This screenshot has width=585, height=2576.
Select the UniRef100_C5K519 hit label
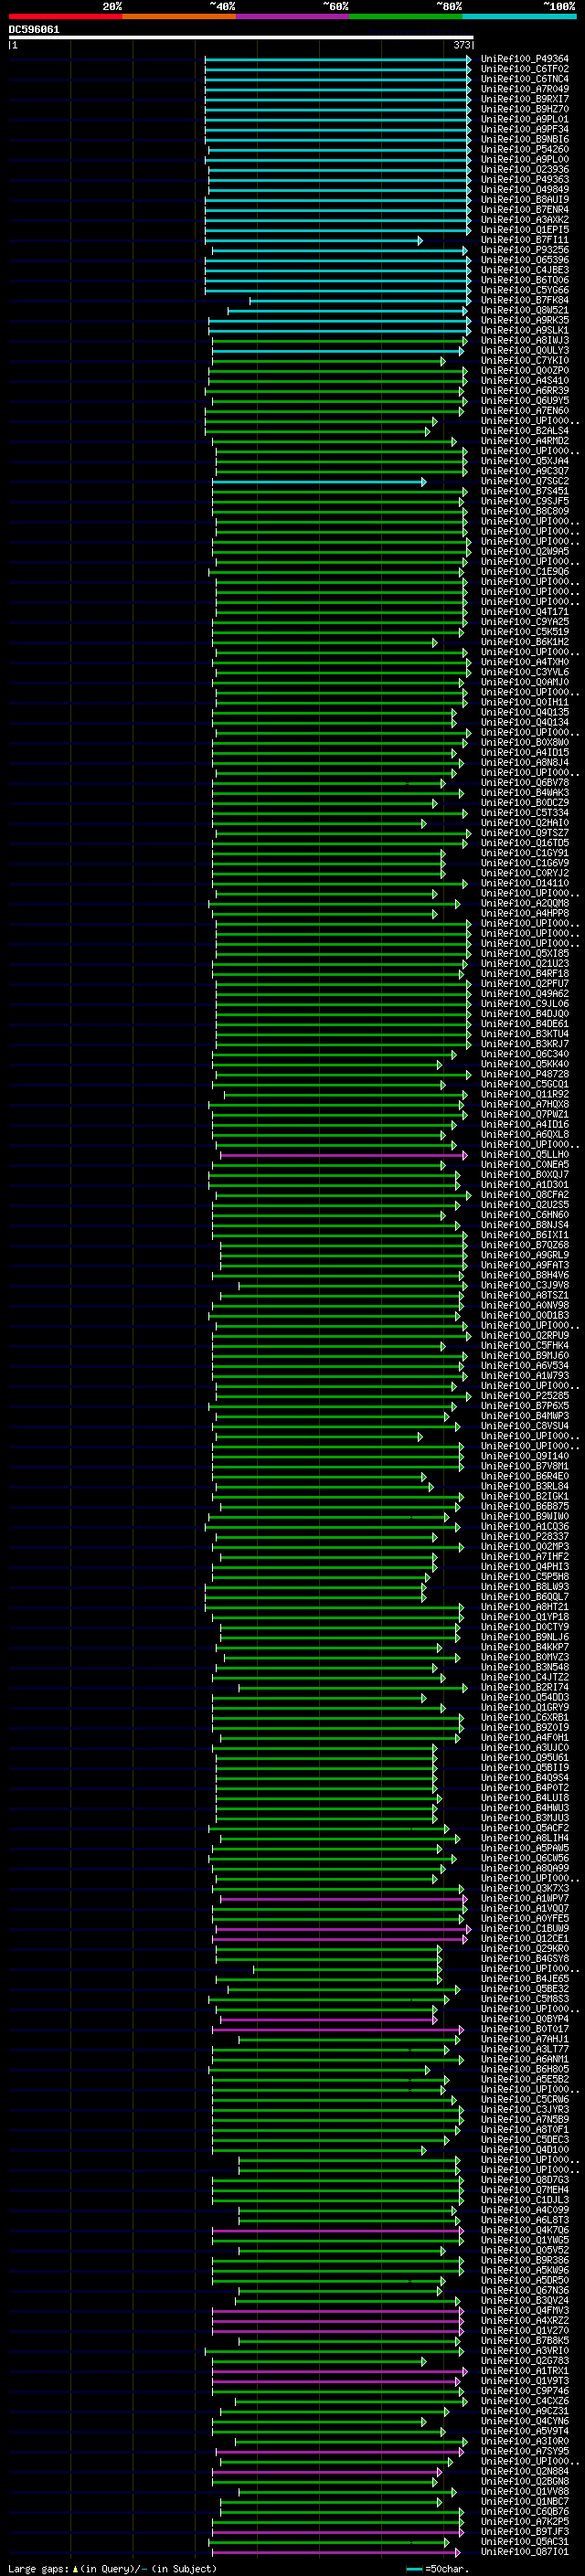coord(525,632)
